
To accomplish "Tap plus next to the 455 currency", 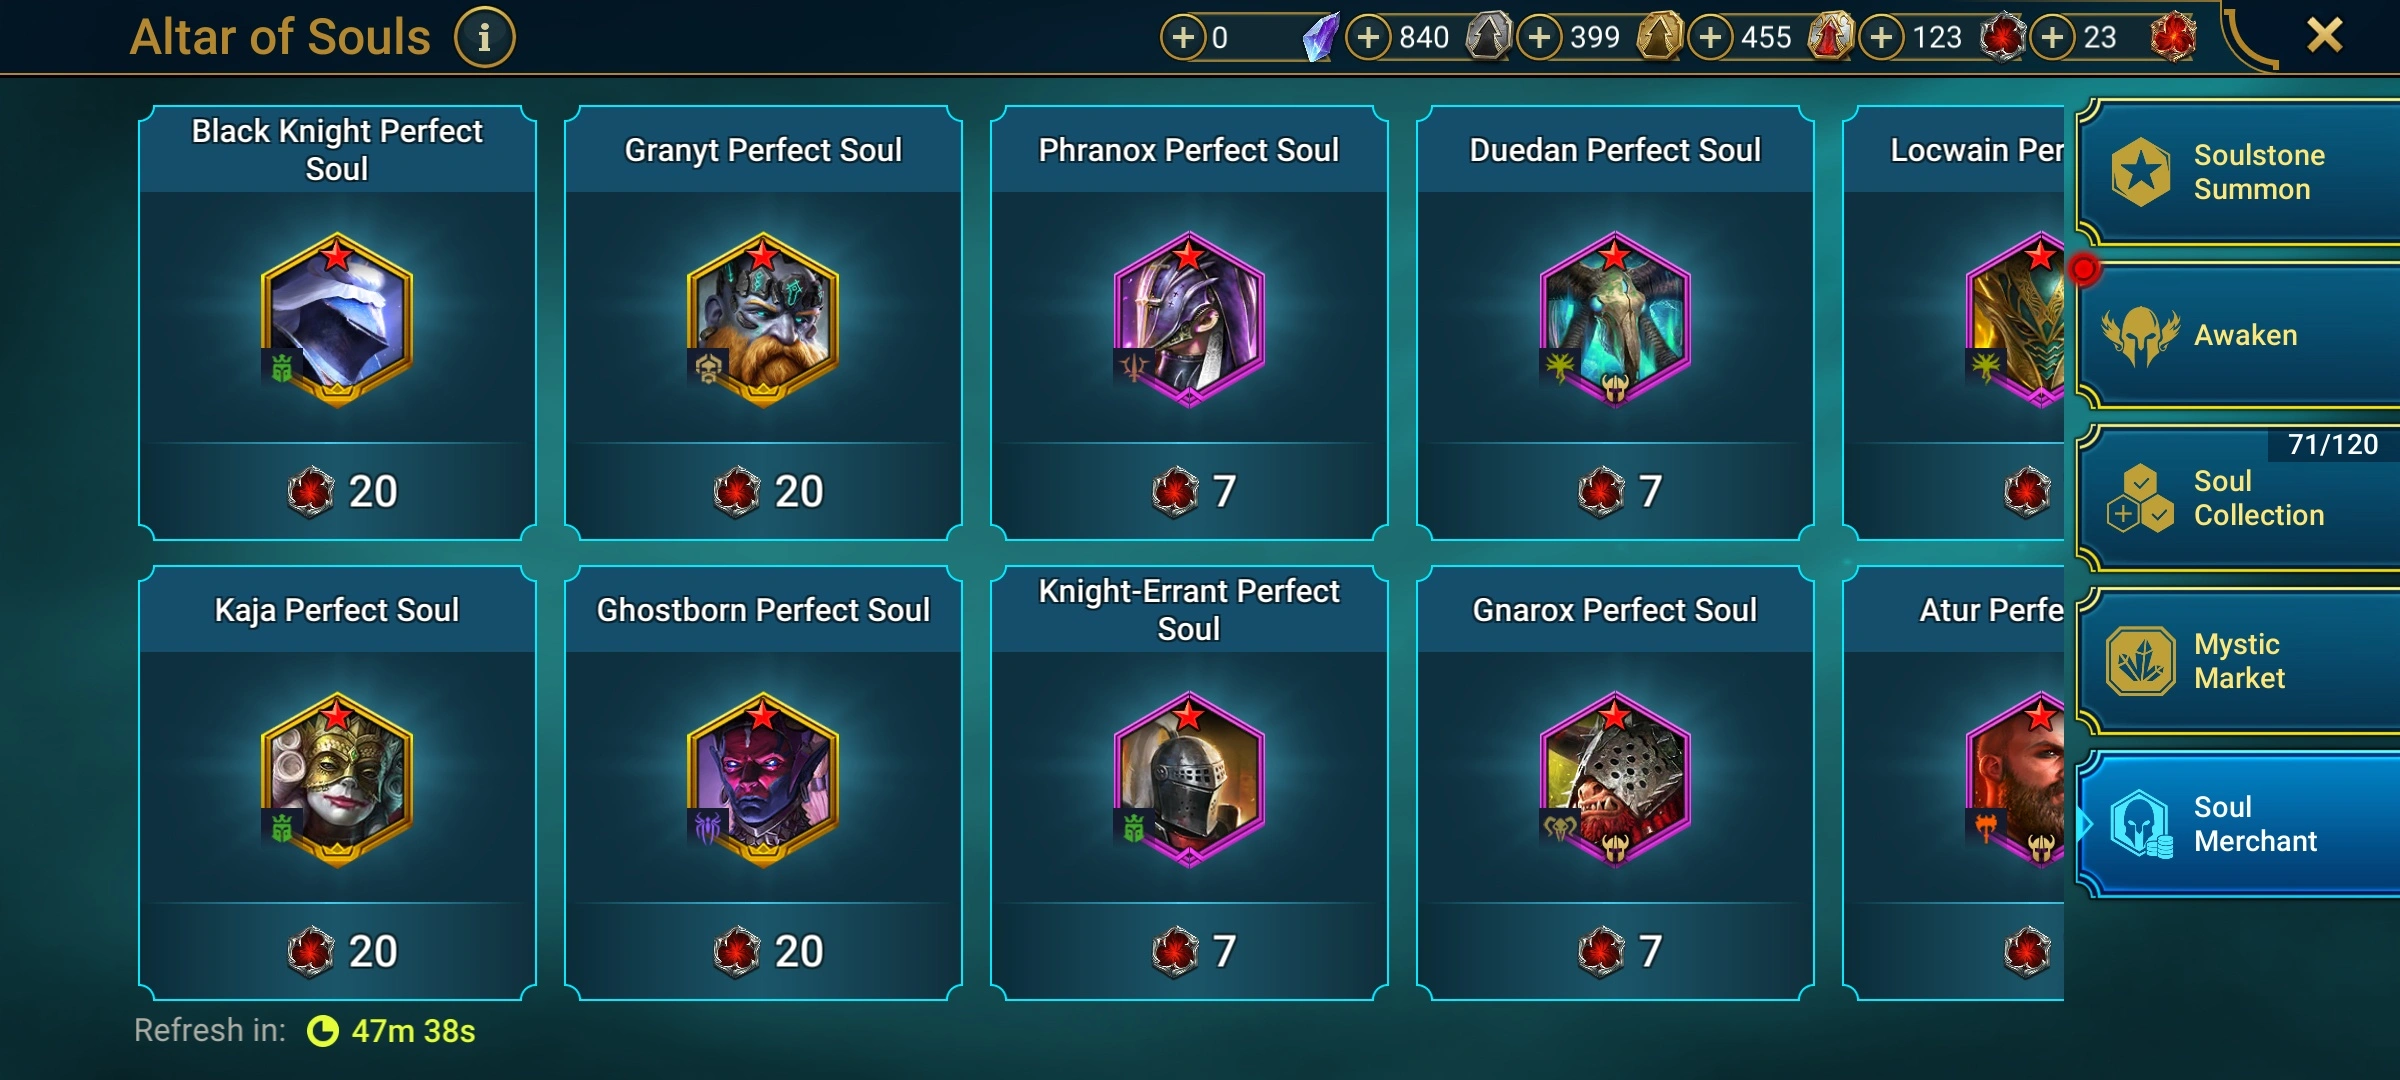I will click(x=1710, y=38).
